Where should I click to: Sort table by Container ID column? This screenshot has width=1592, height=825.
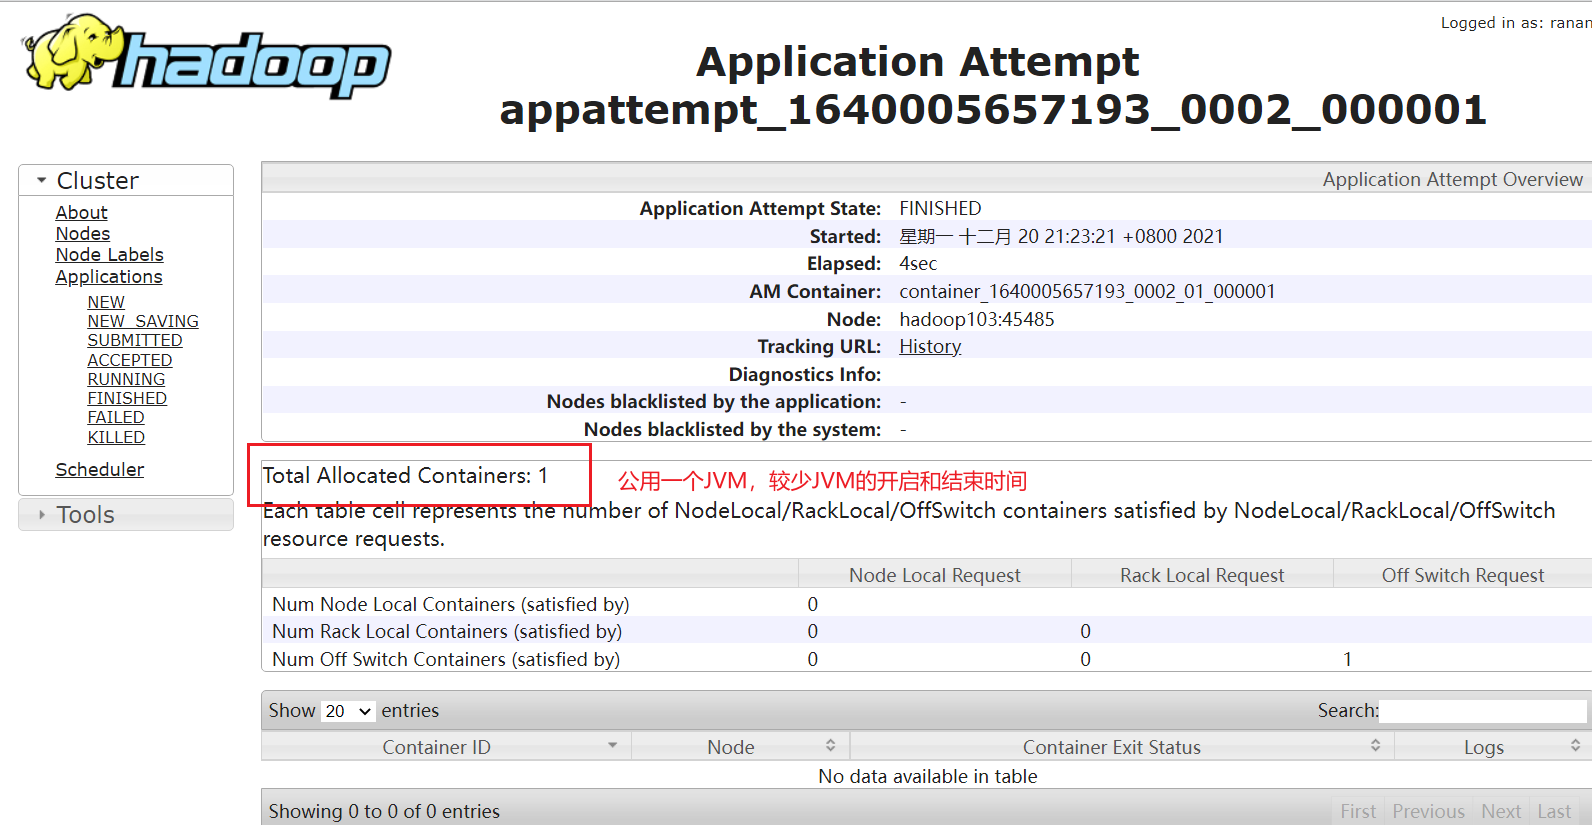pyautogui.click(x=446, y=747)
